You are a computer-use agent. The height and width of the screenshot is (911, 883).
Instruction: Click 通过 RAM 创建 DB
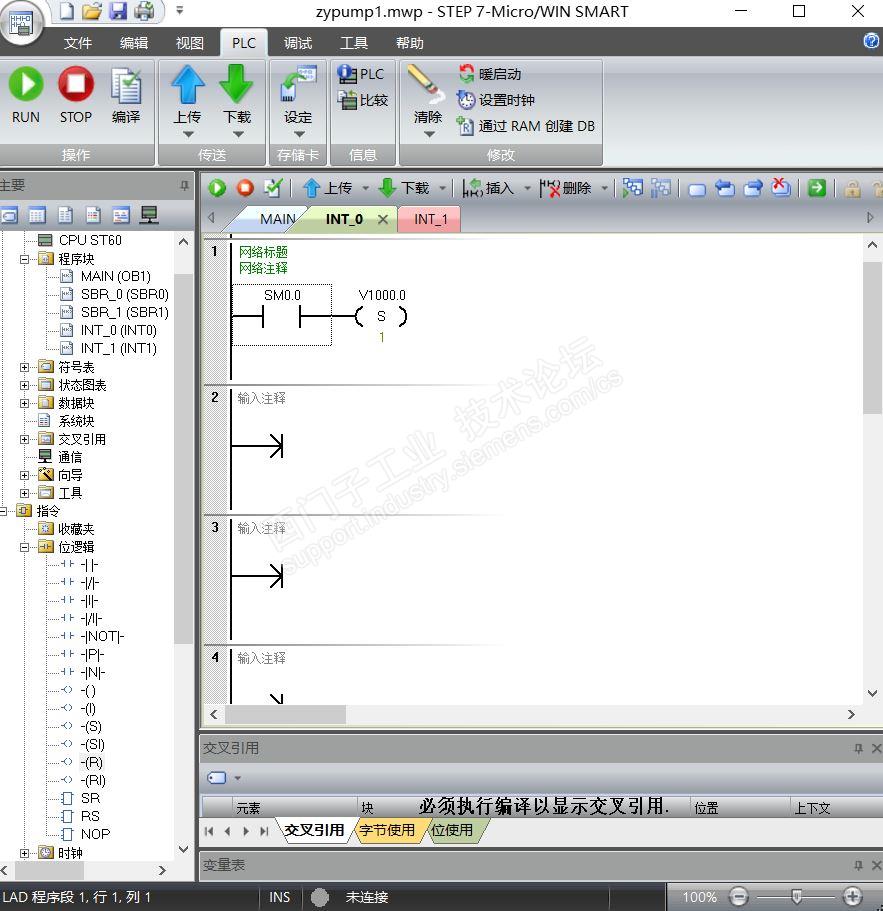point(525,126)
